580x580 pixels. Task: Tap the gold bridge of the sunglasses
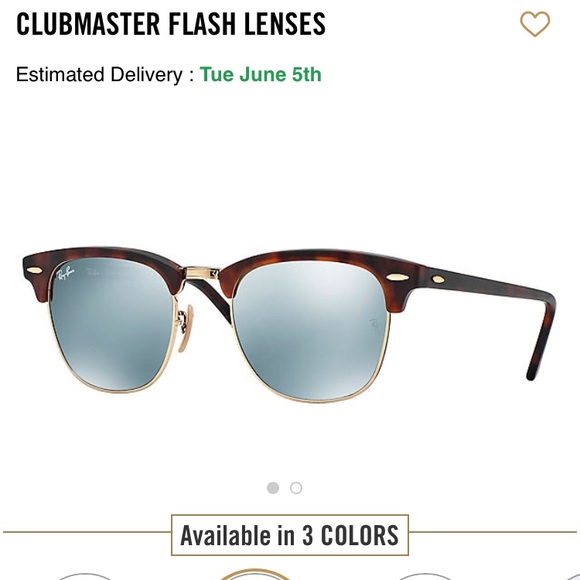click(202, 273)
